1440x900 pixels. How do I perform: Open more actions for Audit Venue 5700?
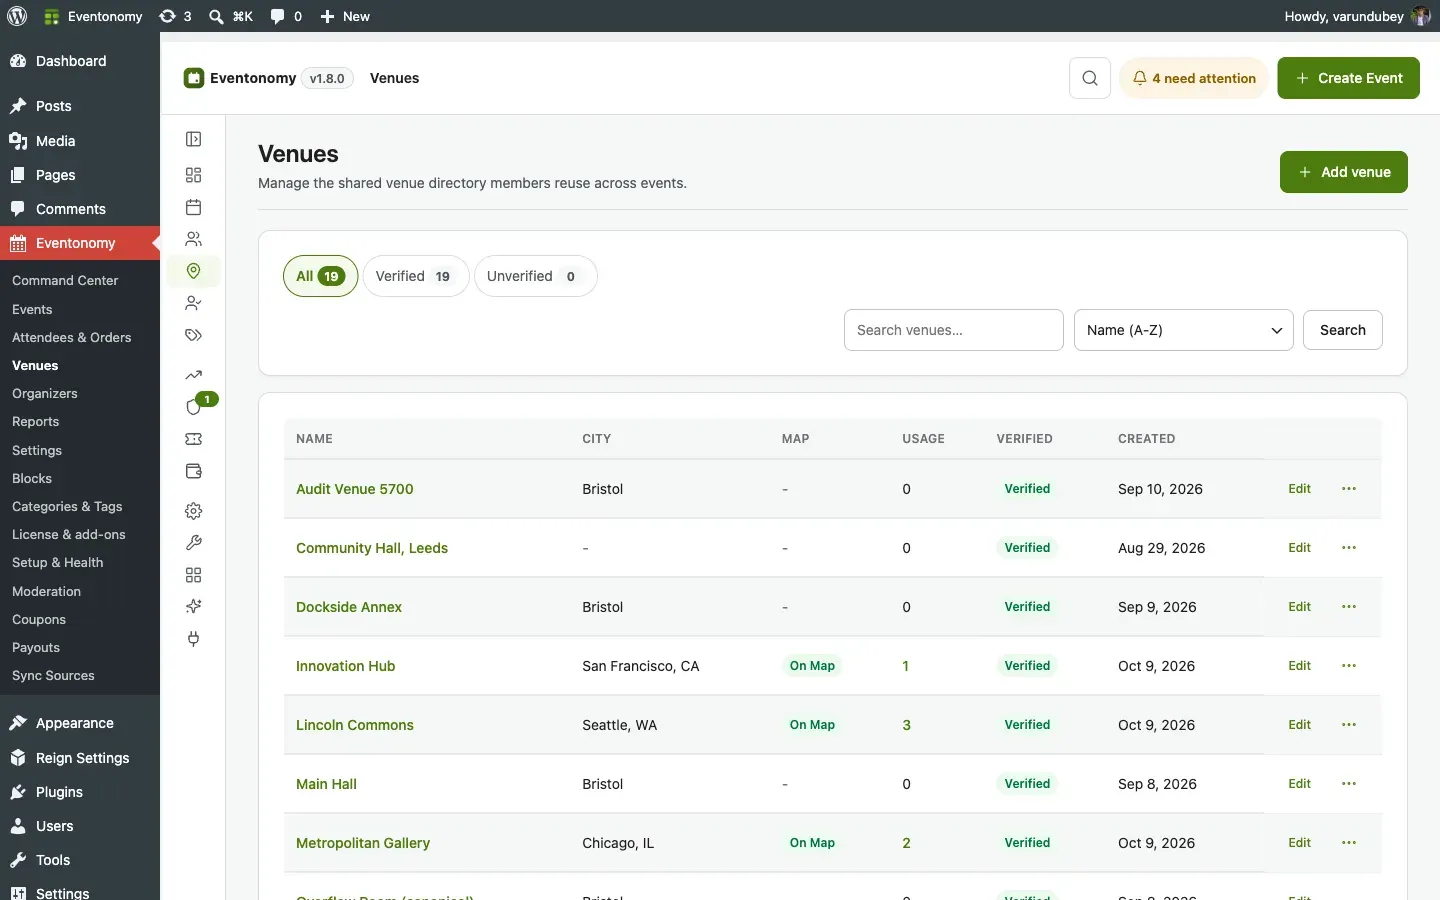coord(1349,489)
